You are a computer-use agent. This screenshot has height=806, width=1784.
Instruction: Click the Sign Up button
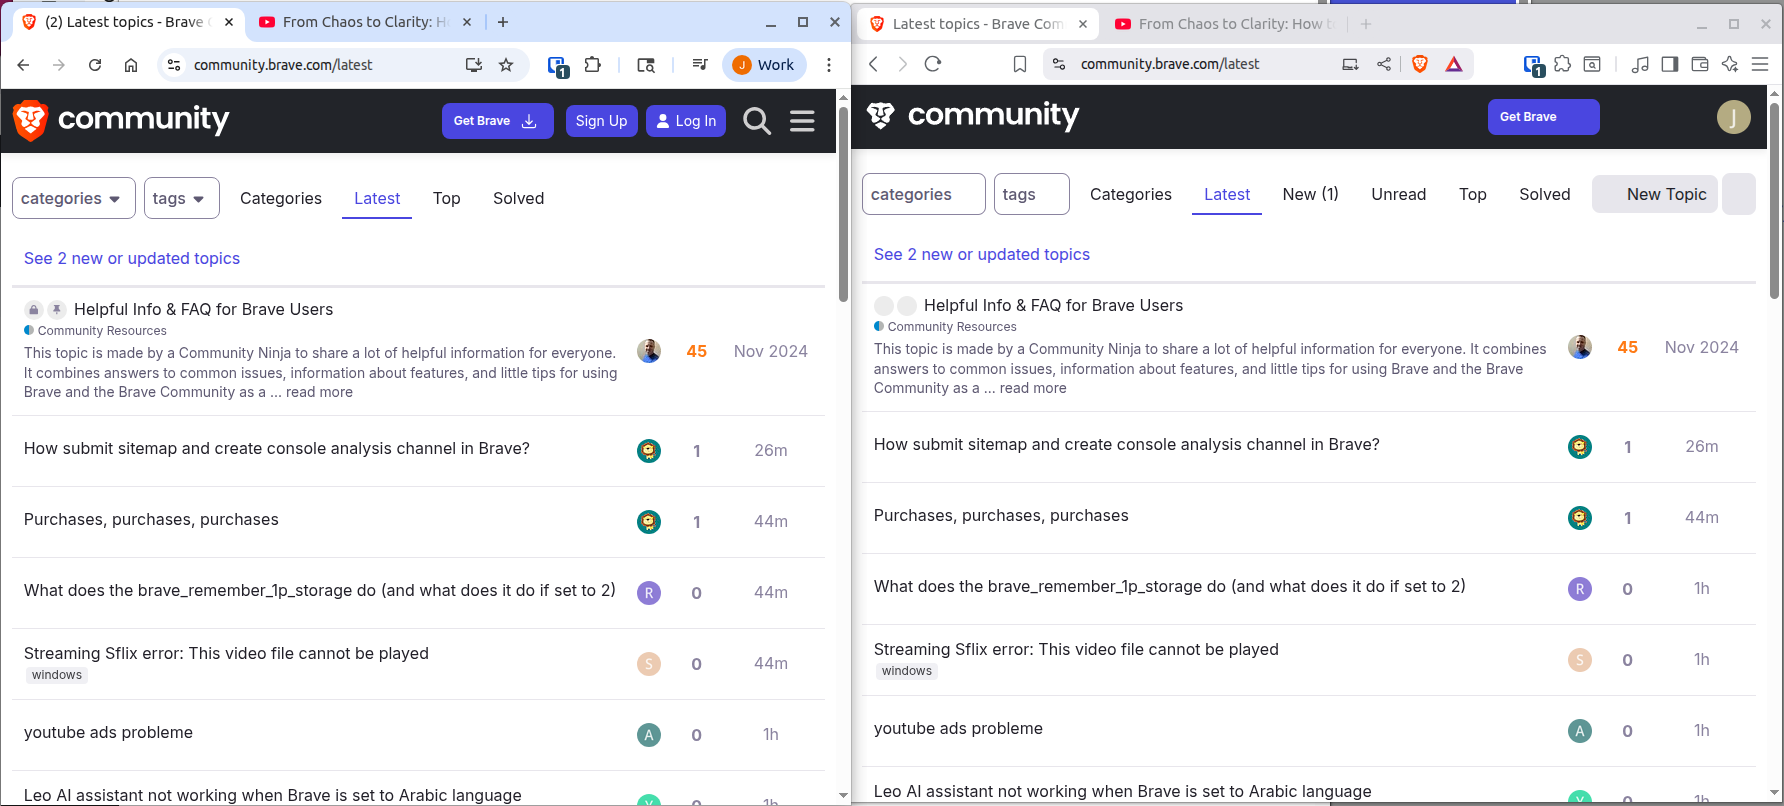[x=601, y=121]
